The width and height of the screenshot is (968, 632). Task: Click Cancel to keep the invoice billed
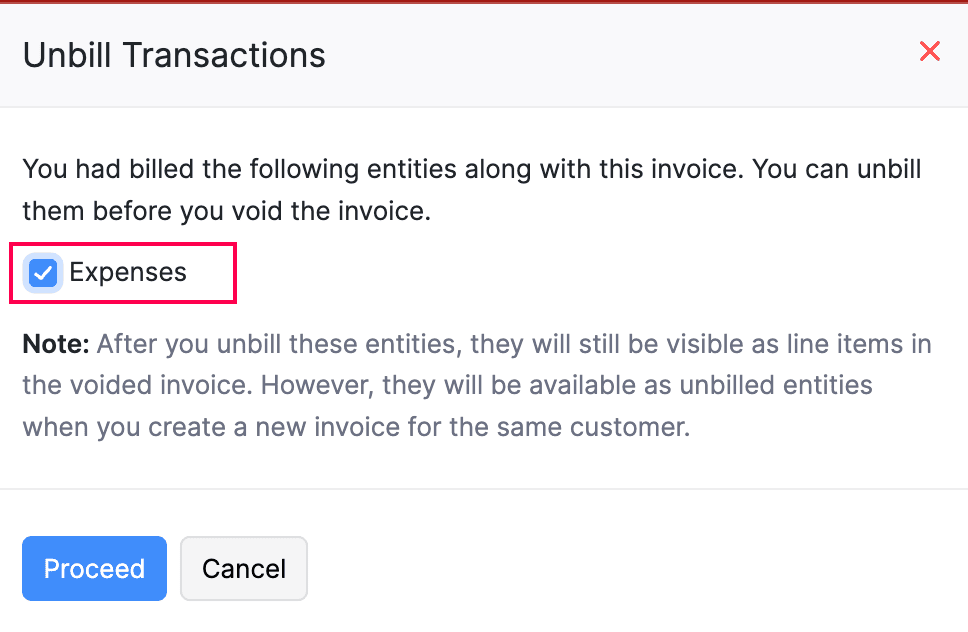[243, 568]
